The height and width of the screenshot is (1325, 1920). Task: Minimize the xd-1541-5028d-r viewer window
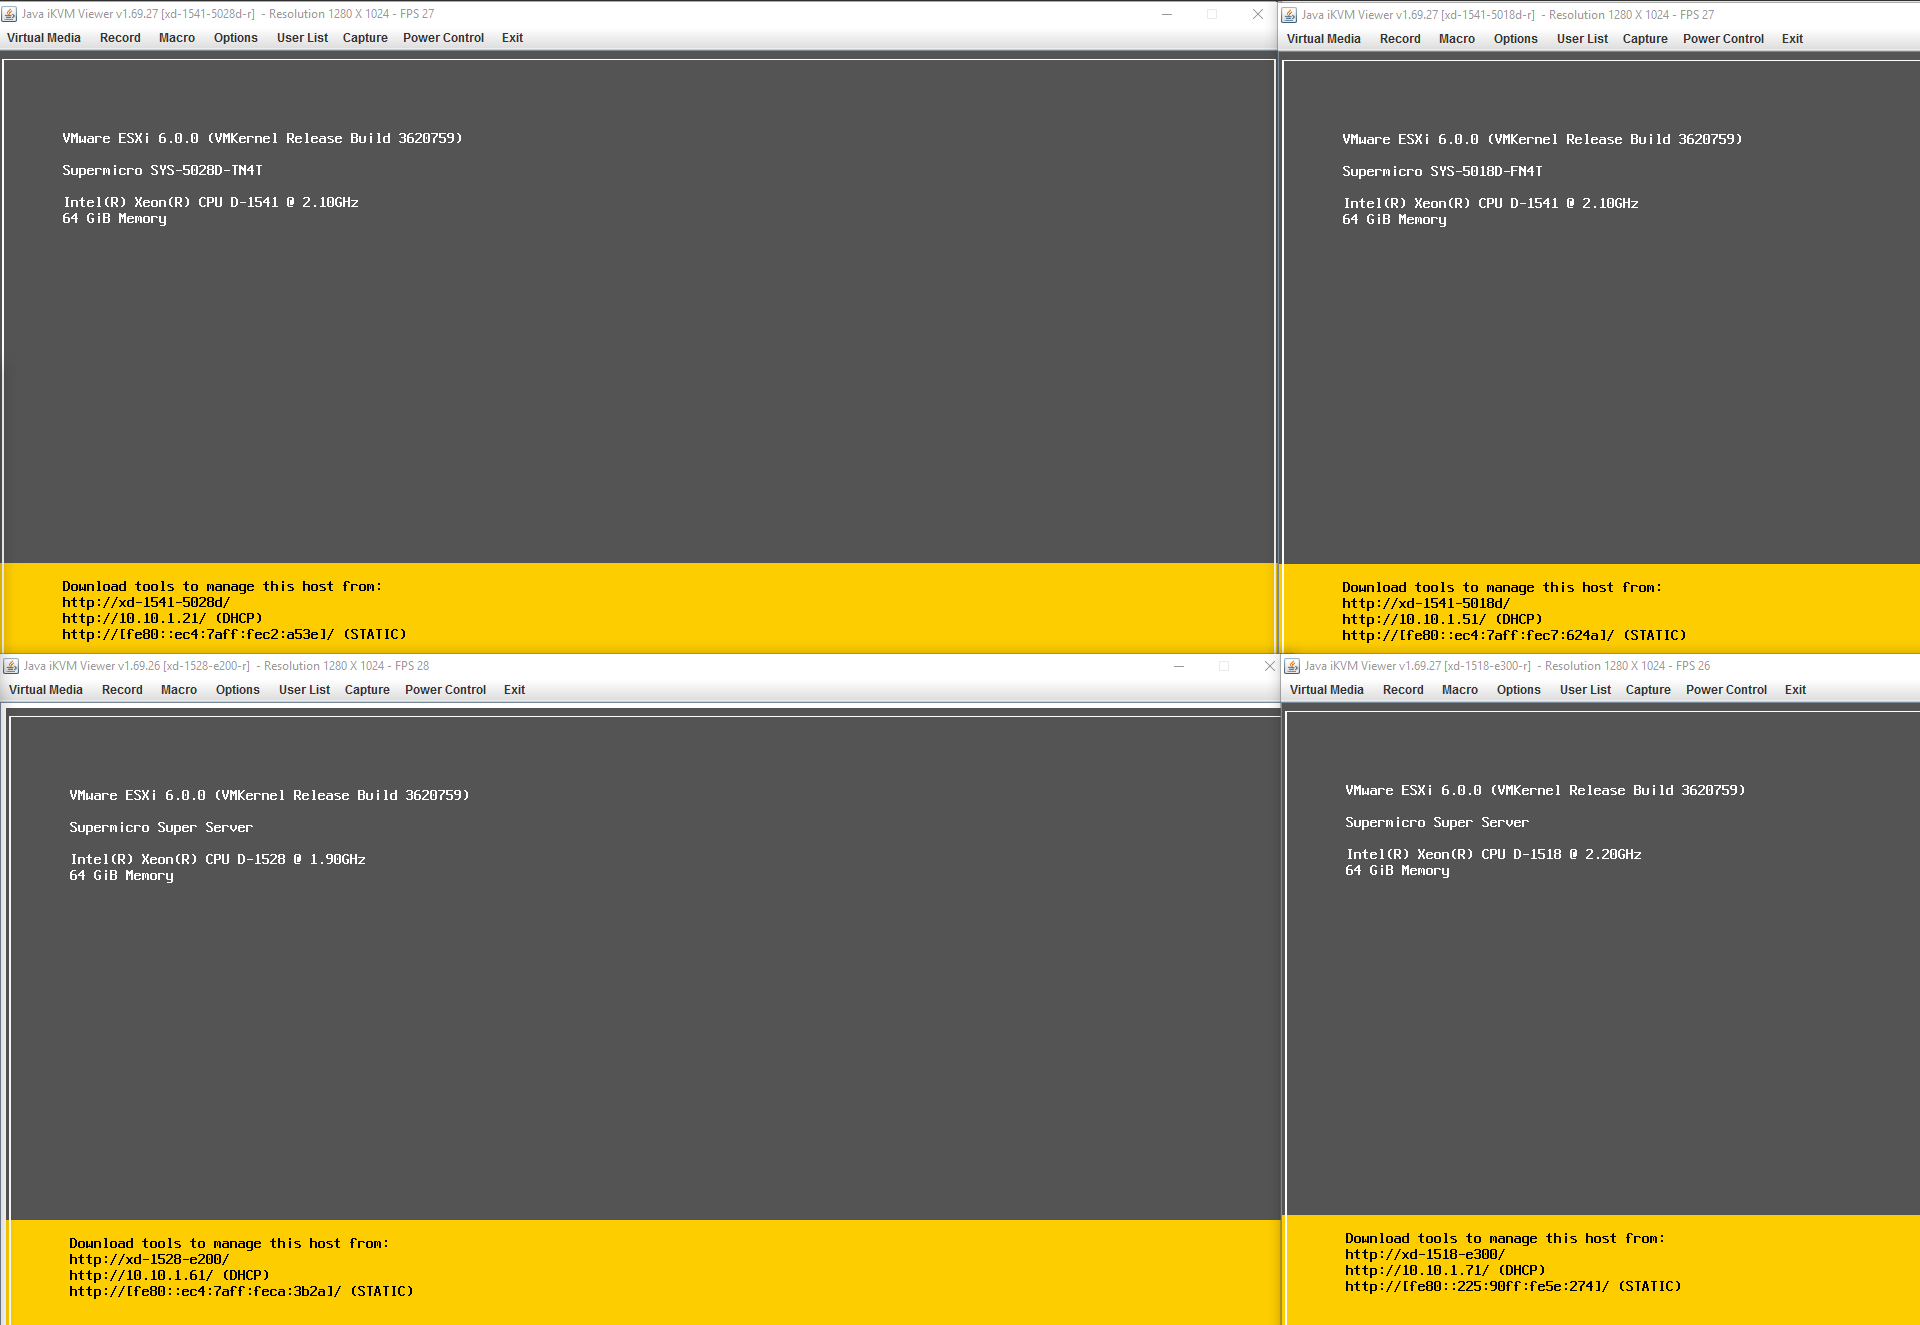click(1166, 14)
